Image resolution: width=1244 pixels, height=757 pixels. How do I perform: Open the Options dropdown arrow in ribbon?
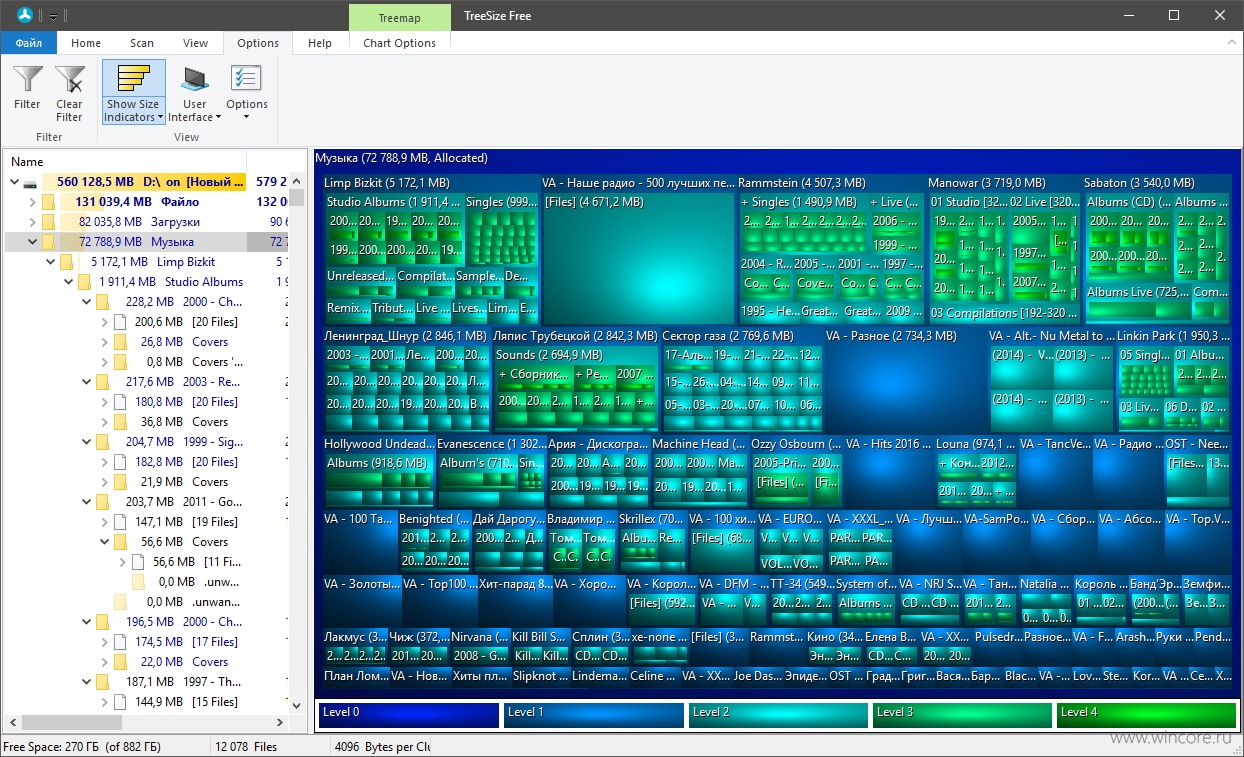point(246,118)
